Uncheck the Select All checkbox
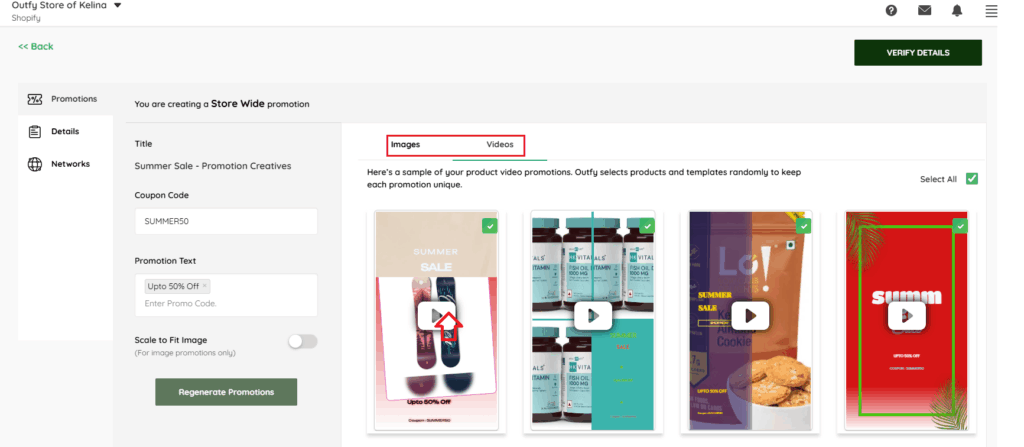Viewport: 1024px width, 447px height. click(x=972, y=179)
